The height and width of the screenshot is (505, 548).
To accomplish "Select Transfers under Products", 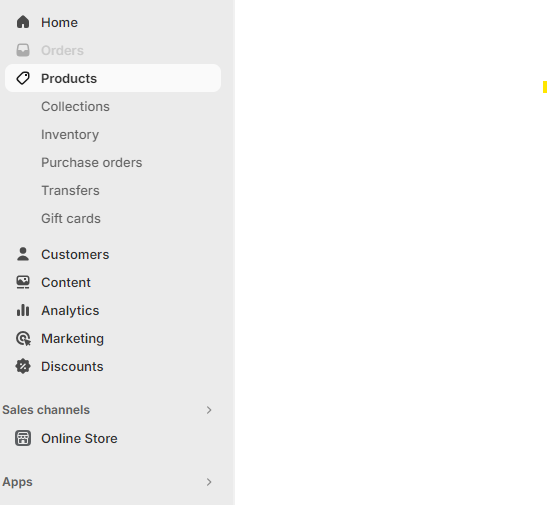I will click(70, 190).
